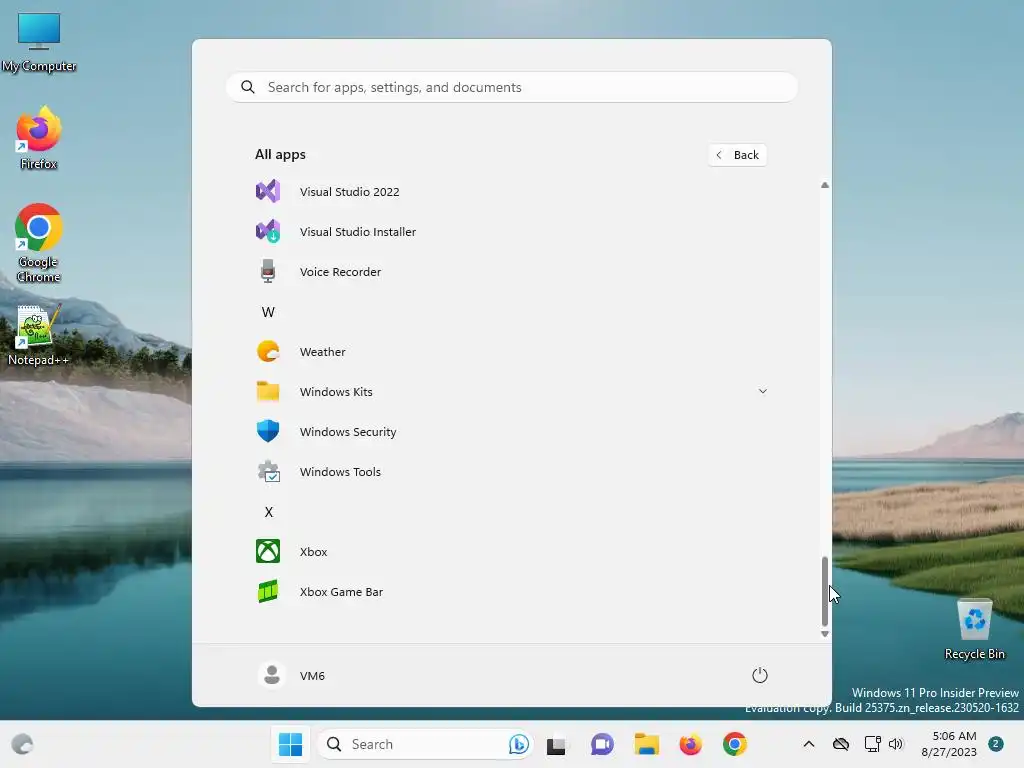Select the Firefox desktop shortcut
Screen dimensions: 1024x768
pyautogui.click(x=39, y=139)
